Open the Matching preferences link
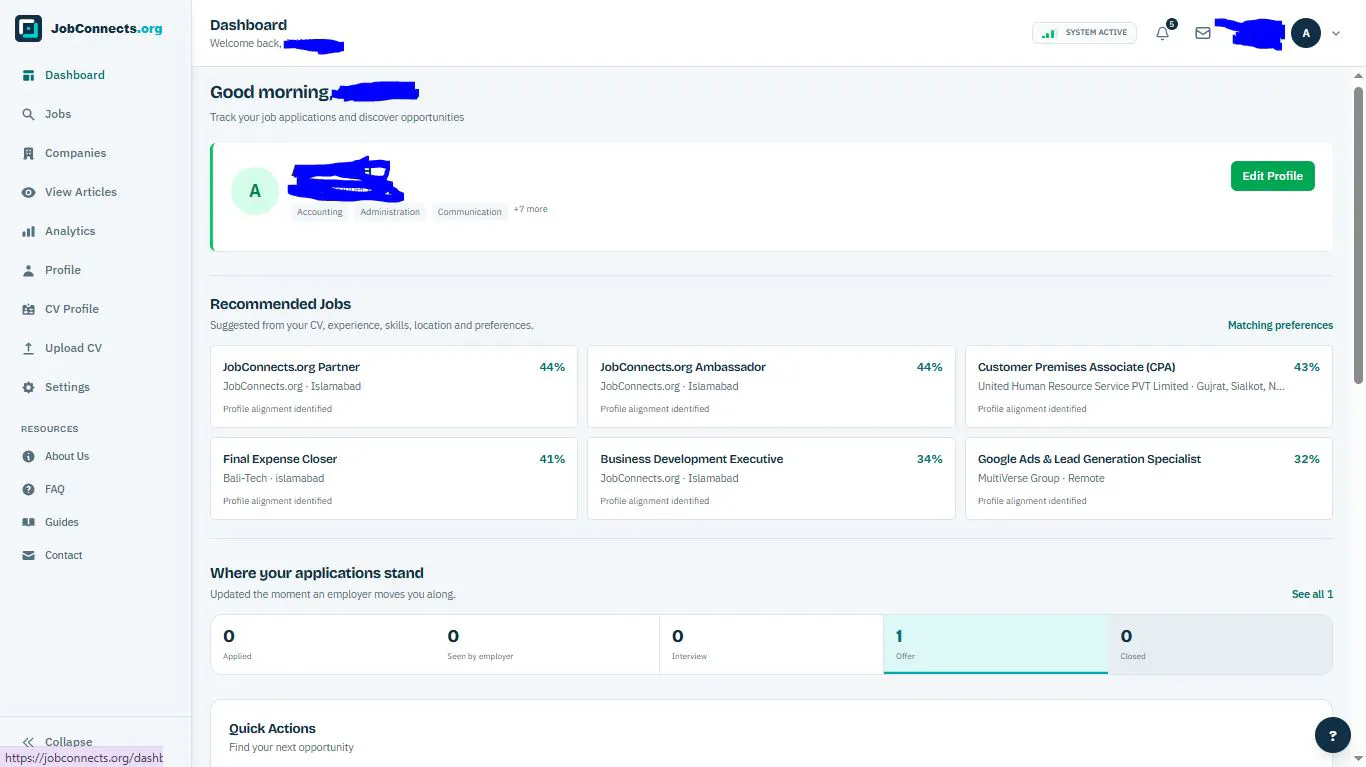 pos(1280,325)
